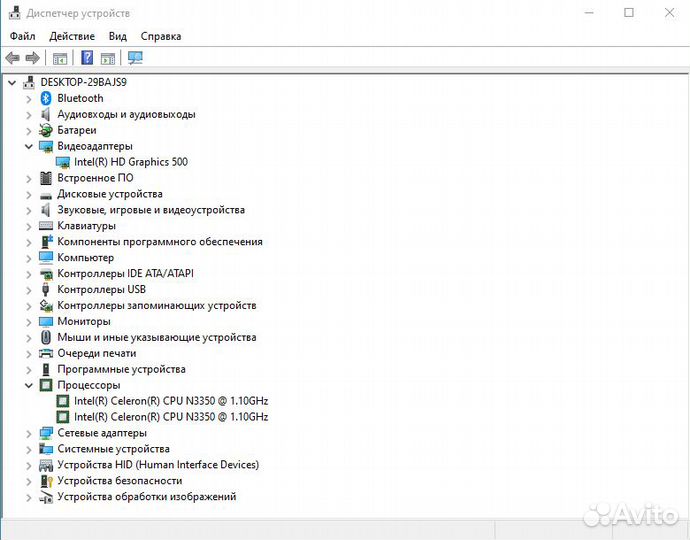Select the Дисковые устройства label

coord(110,194)
